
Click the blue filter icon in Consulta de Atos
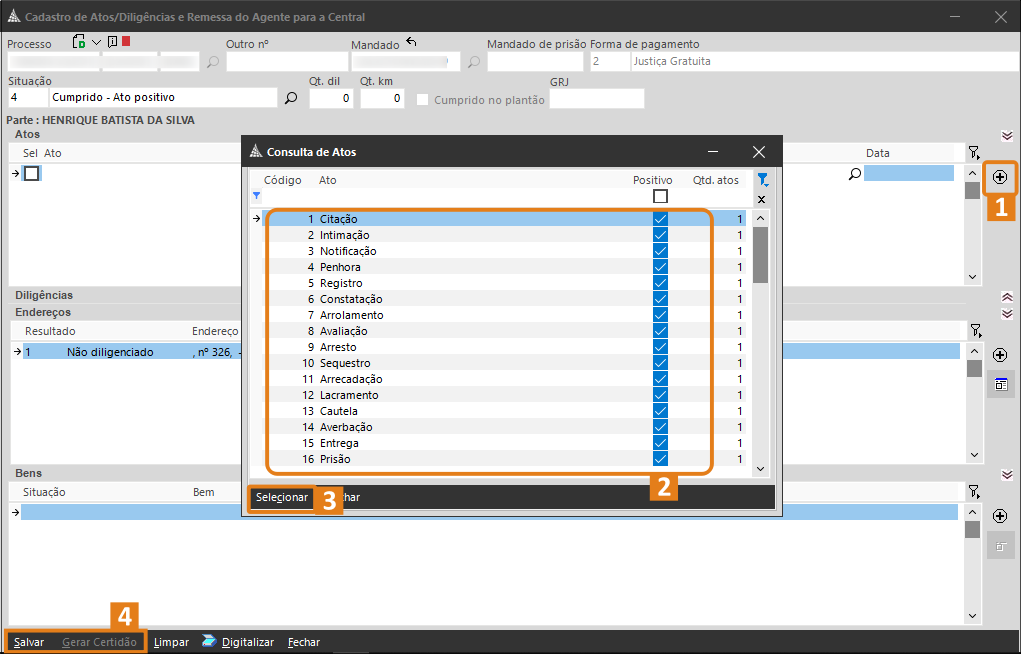[x=762, y=180]
